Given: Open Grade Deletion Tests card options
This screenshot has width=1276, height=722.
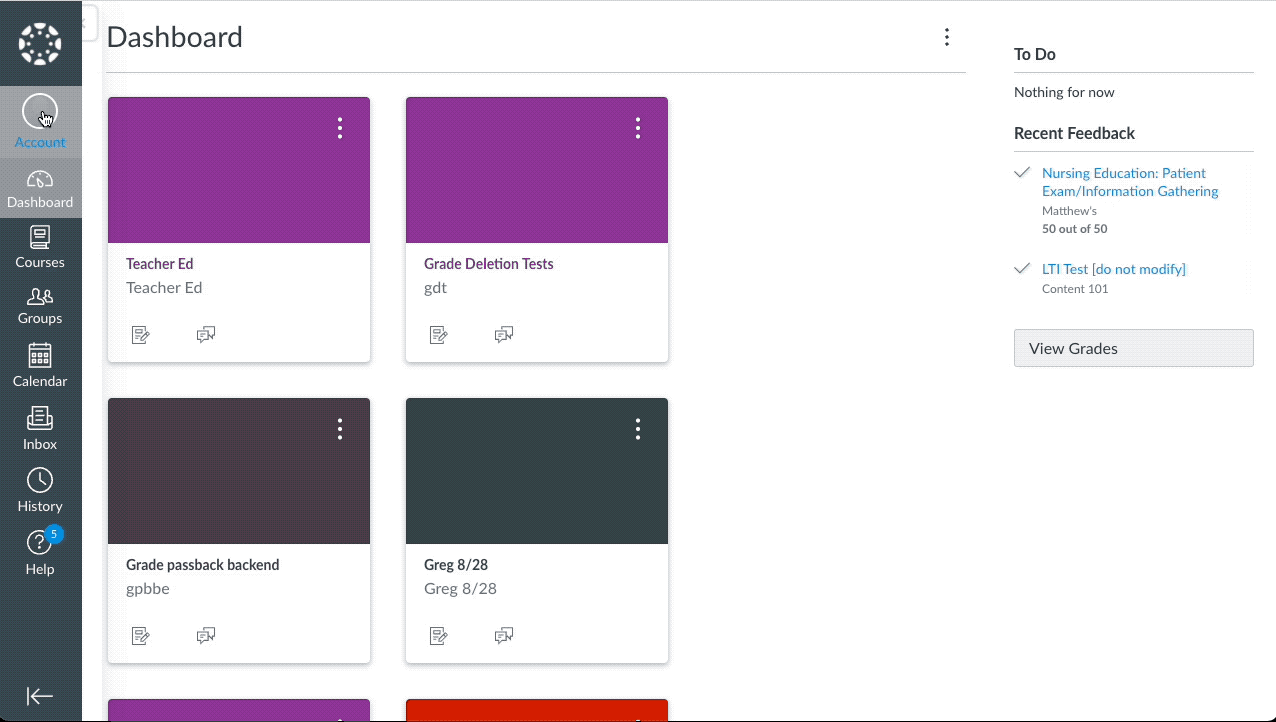Looking at the screenshot, I should coord(638,128).
